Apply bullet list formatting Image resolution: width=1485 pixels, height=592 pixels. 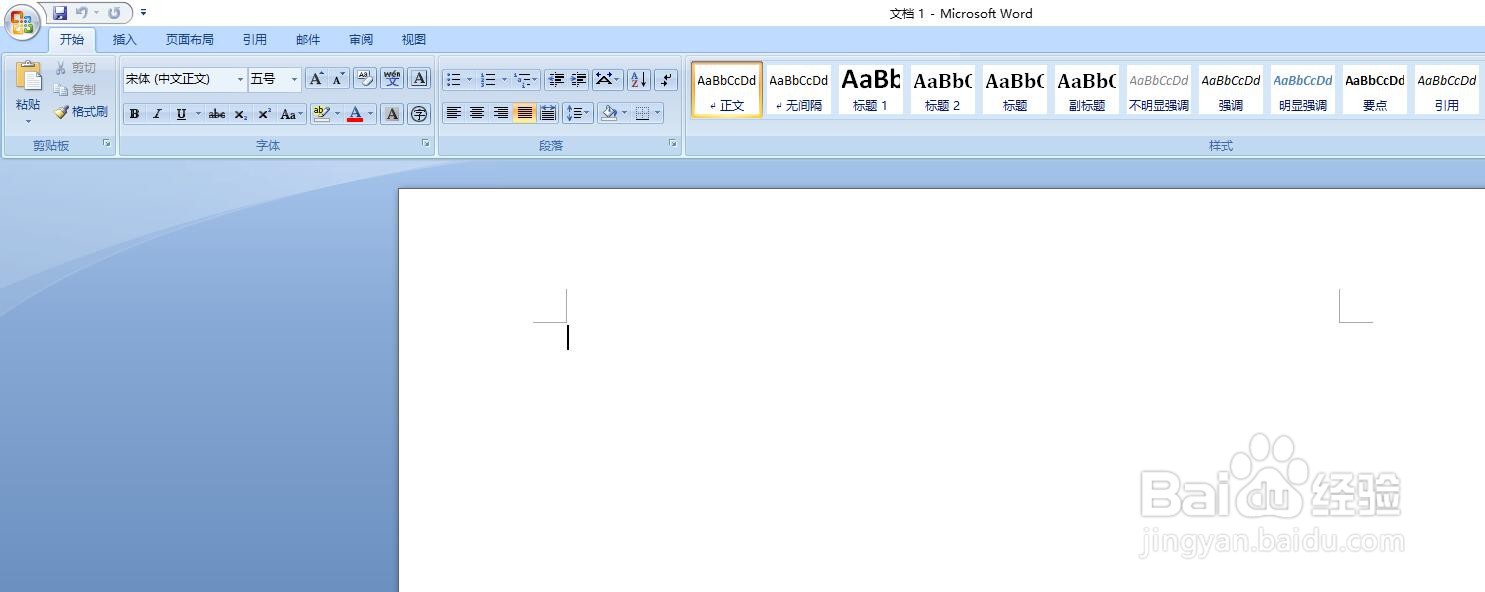[x=454, y=79]
